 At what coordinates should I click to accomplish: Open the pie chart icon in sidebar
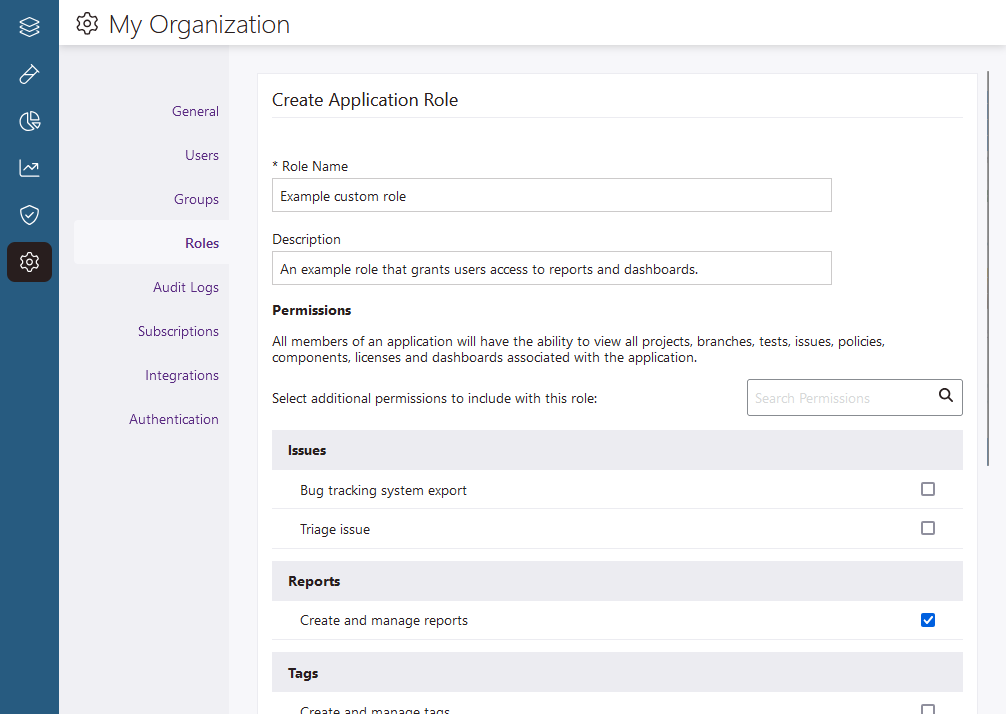(x=29, y=122)
